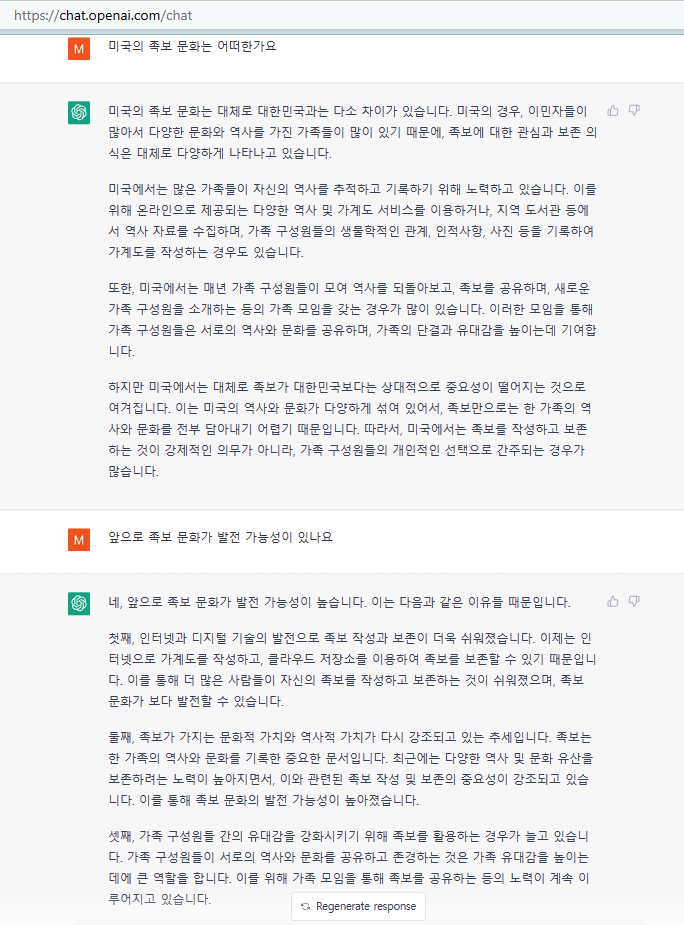Click the paragraph starting with 미국에서는 많은 가족들이

pyautogui.click(x=352, y=221)
